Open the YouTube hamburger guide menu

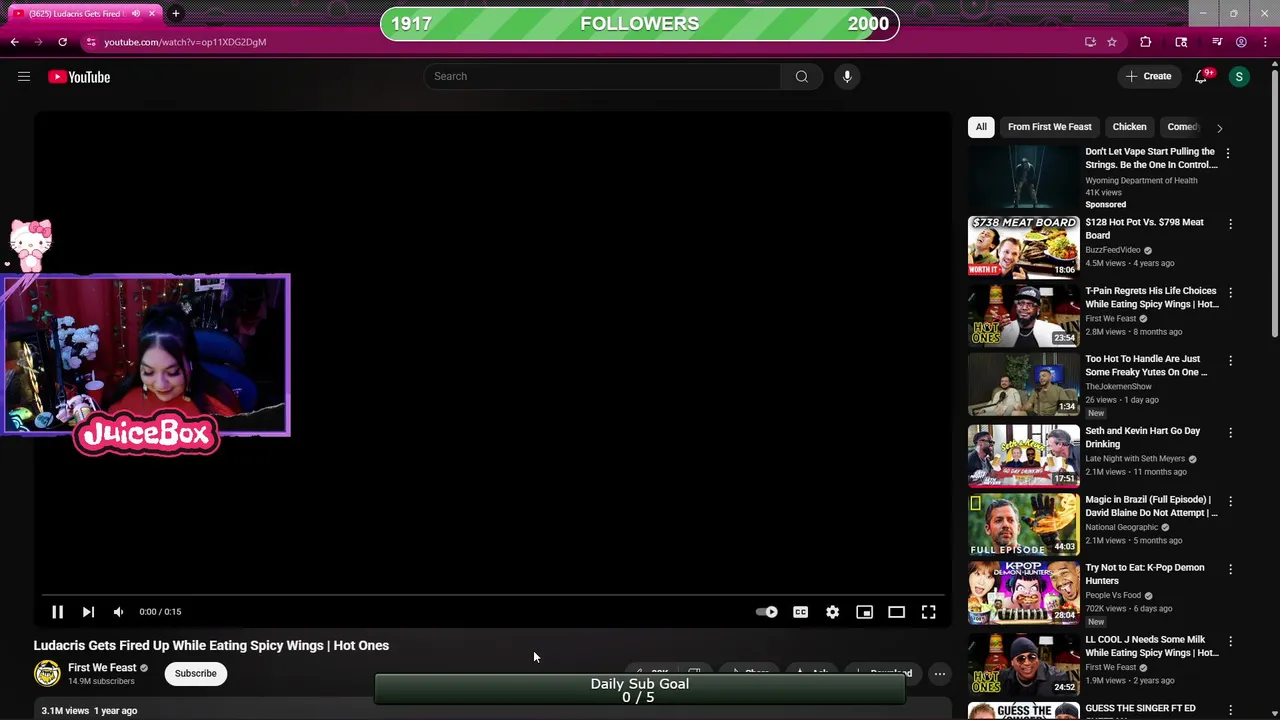[24, 77]
